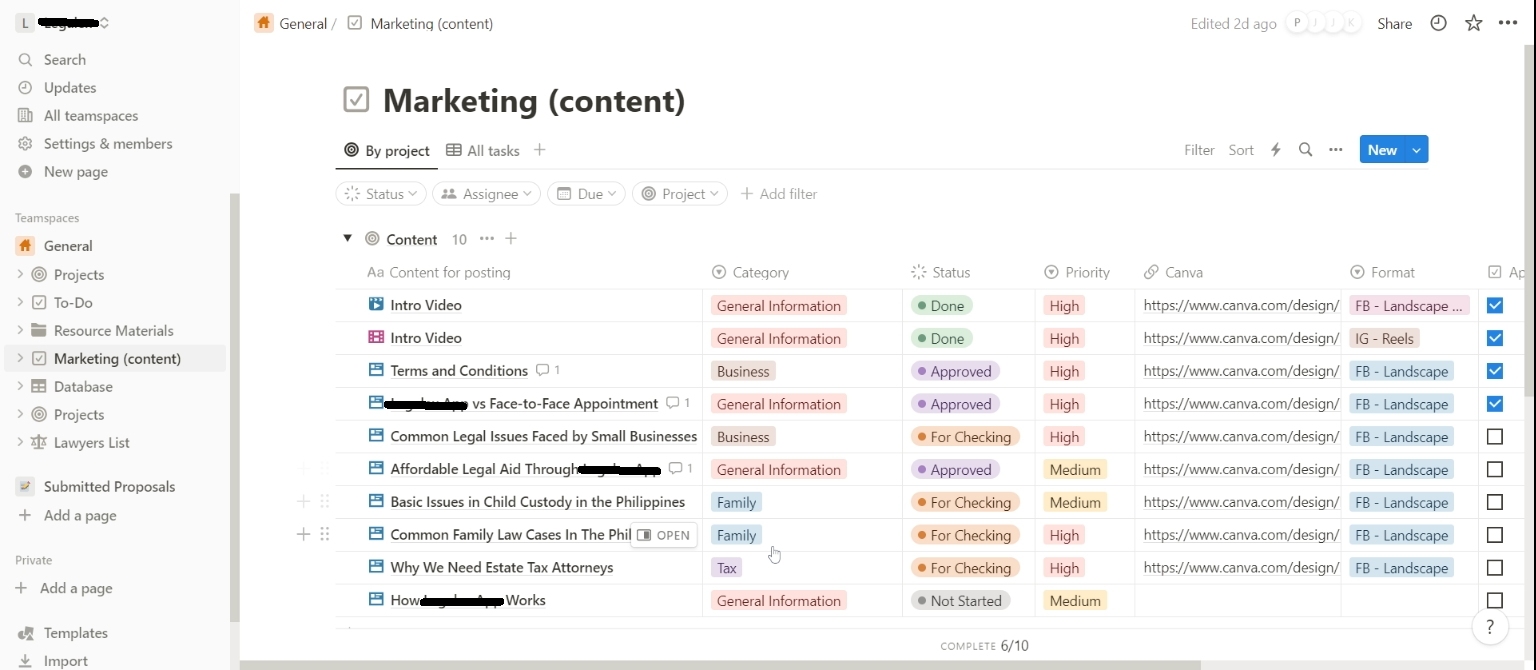
Task: Click the Share button
Action: pyautogui.click(x=1394, y=24)
